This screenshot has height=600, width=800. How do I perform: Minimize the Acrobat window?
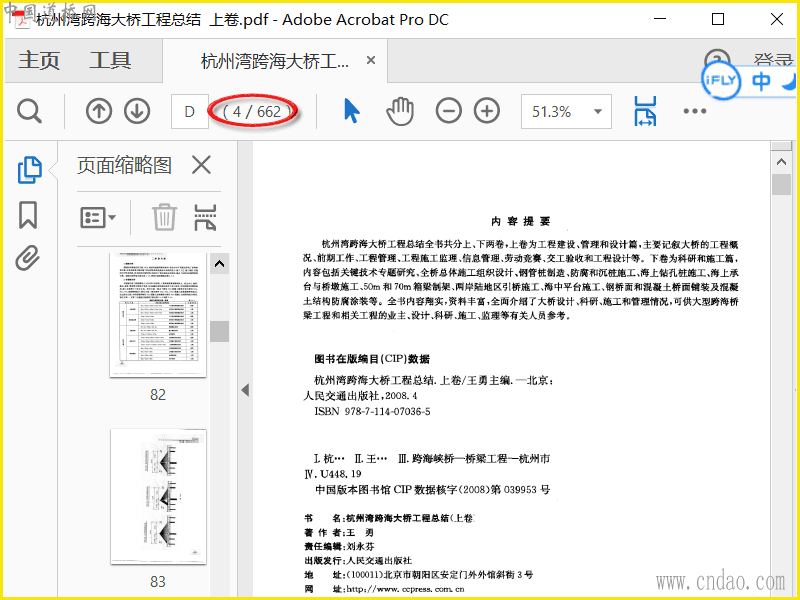pos(660,19)
